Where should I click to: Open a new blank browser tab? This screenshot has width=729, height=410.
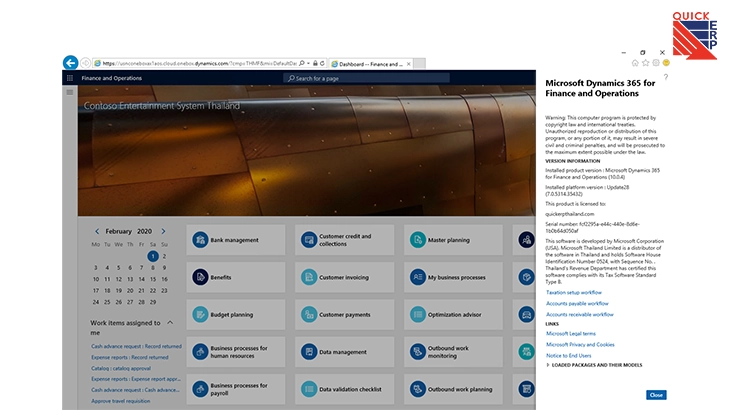tap(419, 64)
